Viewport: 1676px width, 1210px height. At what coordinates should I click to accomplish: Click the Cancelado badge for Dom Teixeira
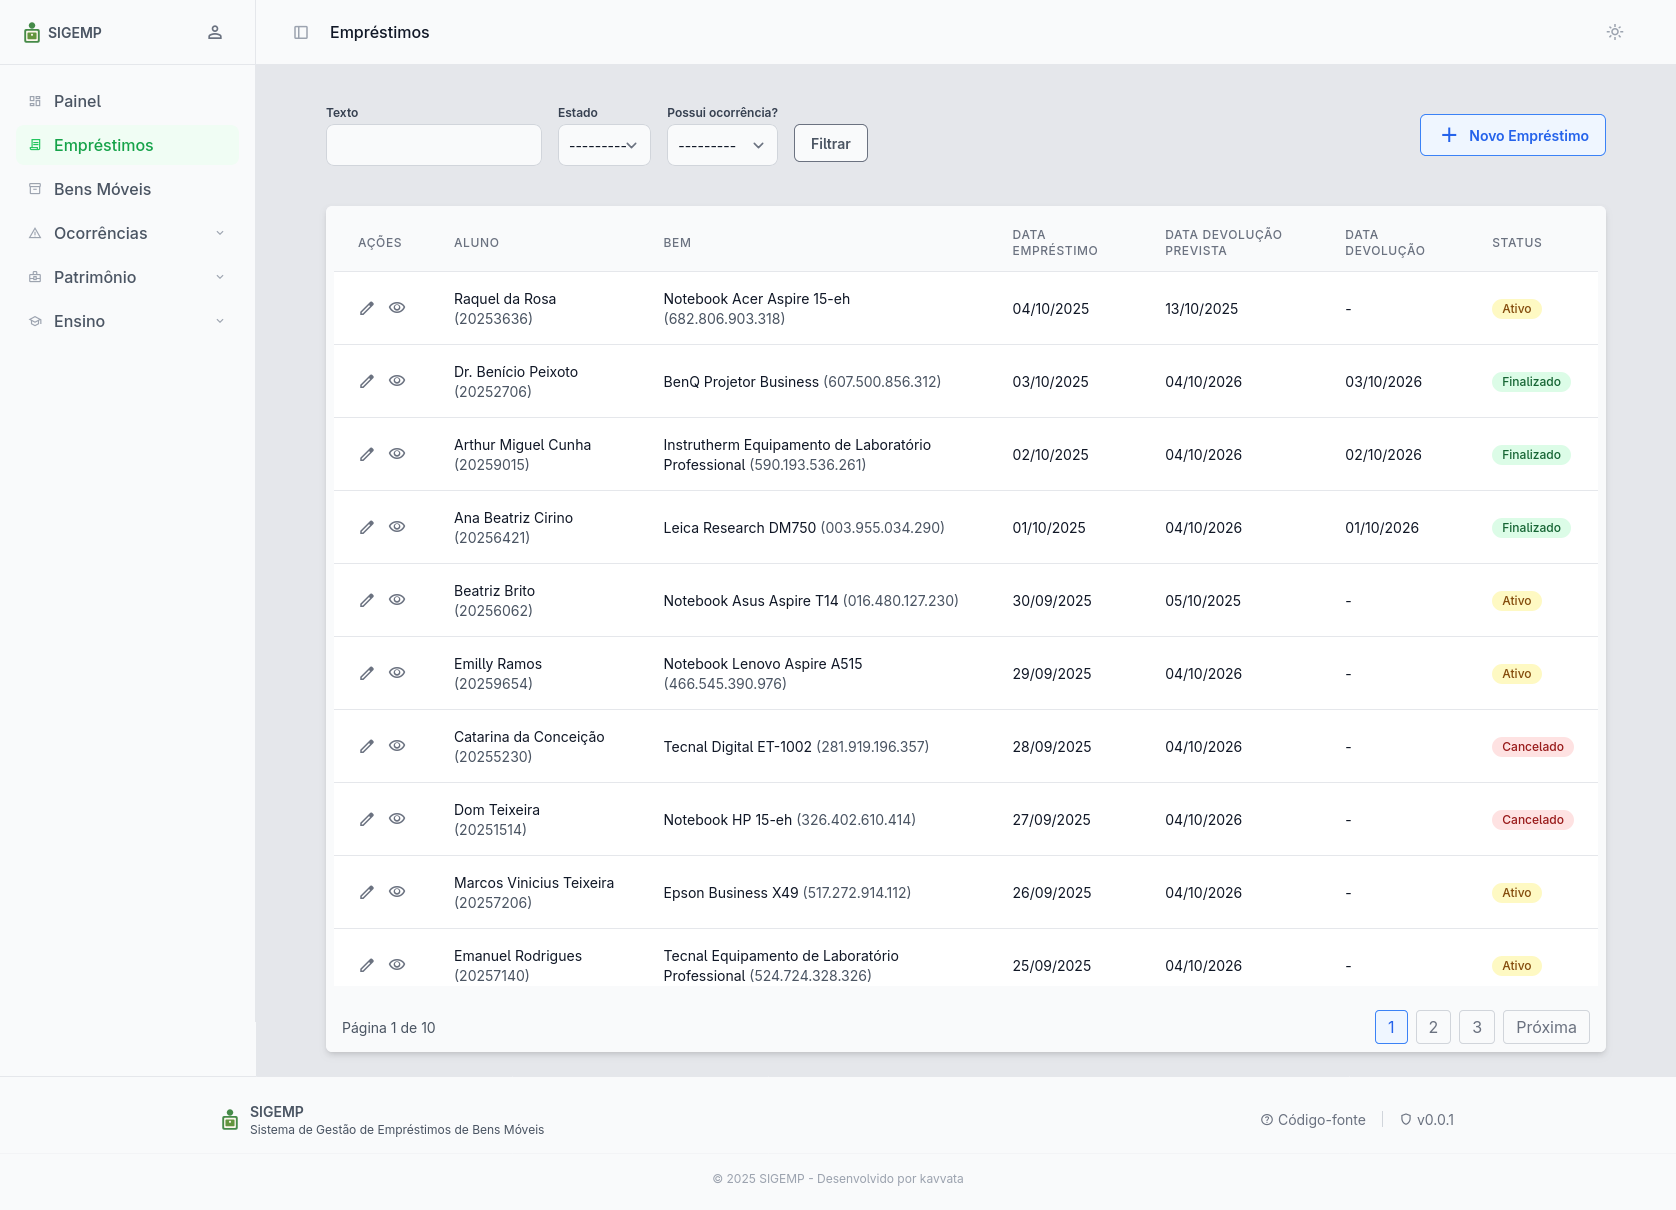click(x=1533, y=820)
